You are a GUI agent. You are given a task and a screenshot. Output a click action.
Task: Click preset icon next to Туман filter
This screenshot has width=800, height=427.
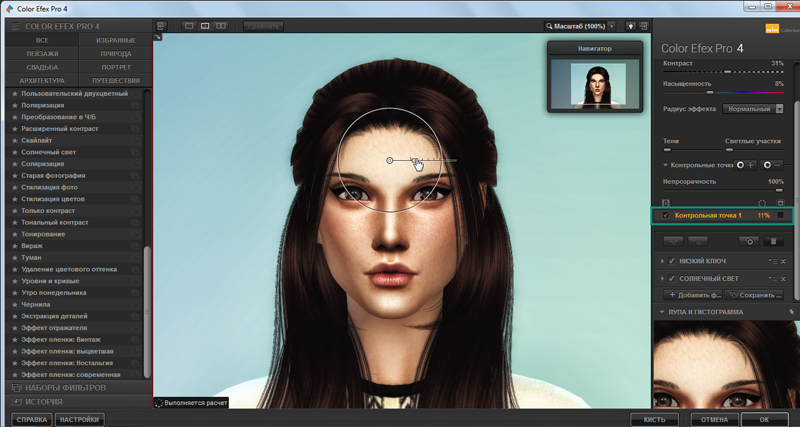point(135,258)
